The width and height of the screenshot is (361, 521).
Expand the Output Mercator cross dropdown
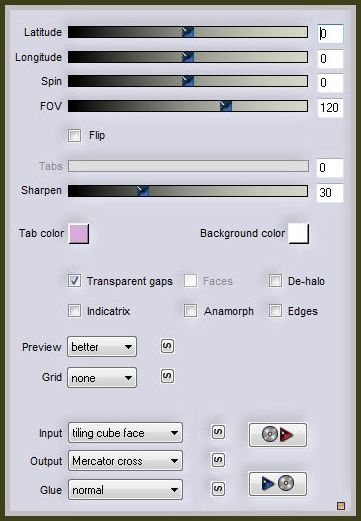(125, 461)
